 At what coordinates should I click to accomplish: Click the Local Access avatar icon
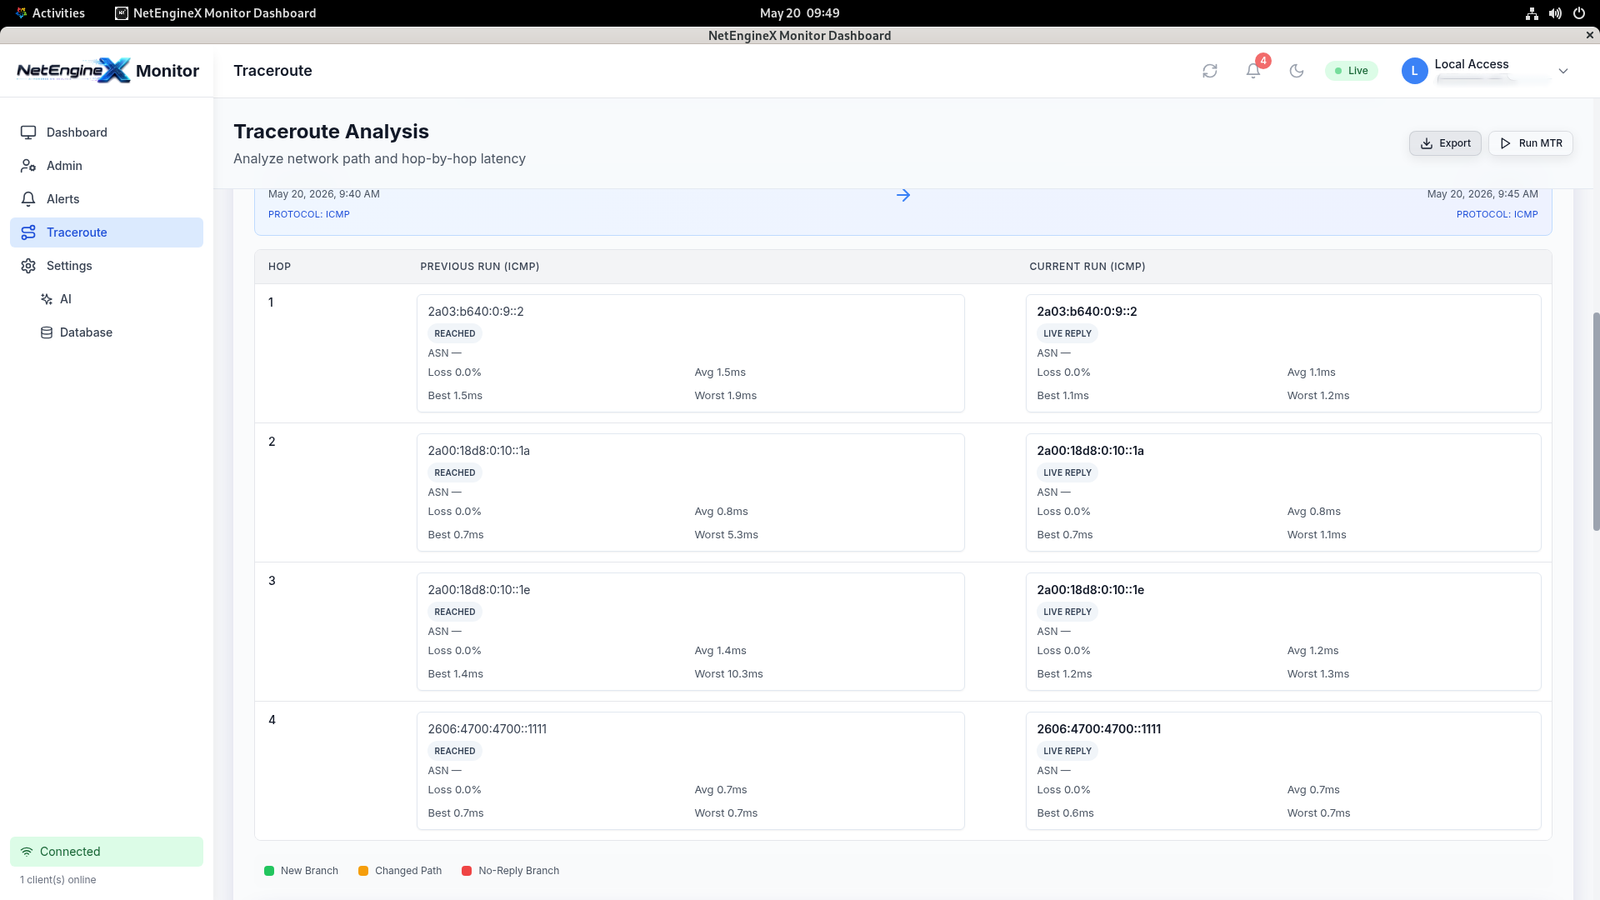tap(1414, 71)
